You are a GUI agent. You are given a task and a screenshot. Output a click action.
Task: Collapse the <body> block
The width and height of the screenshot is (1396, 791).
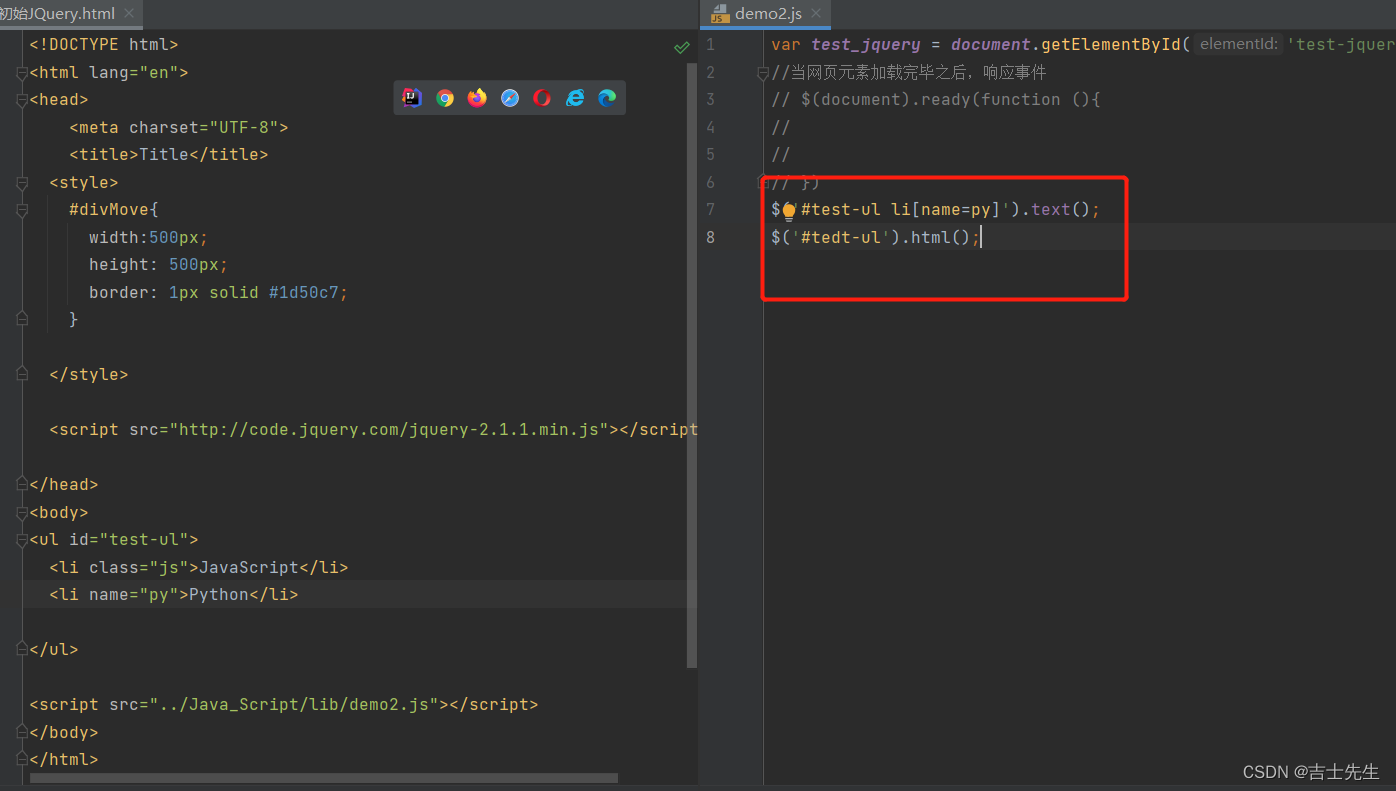tap(22, 512)
